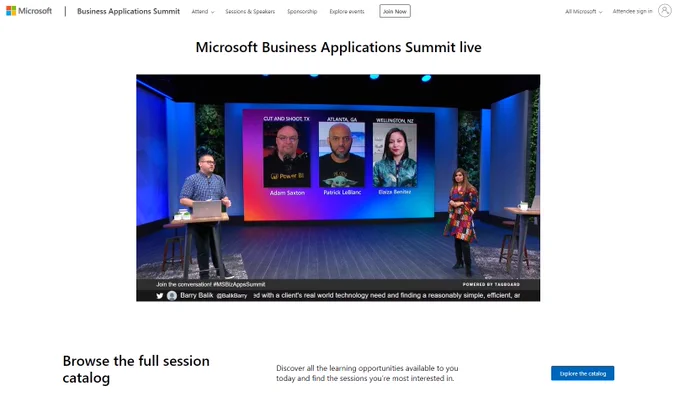Click the 'Microsoft Business Applications Summit live' heading
The height and width of the screenshot is (407, 680).
pos(338,47)
